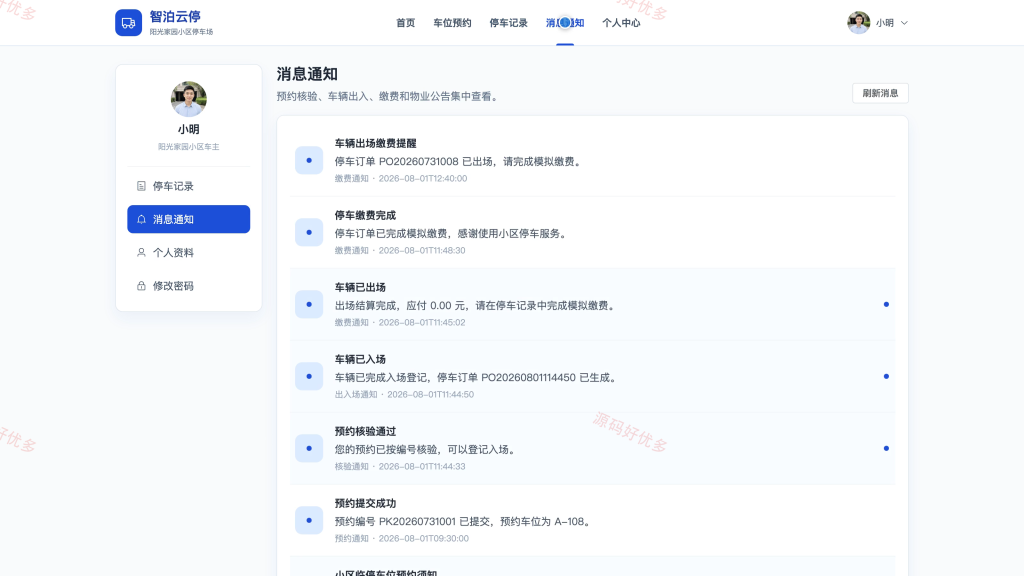This screenshot has height=576, width=1024.
Task: Click text mentioning order PO20260801114450
Action: point(476,377)
